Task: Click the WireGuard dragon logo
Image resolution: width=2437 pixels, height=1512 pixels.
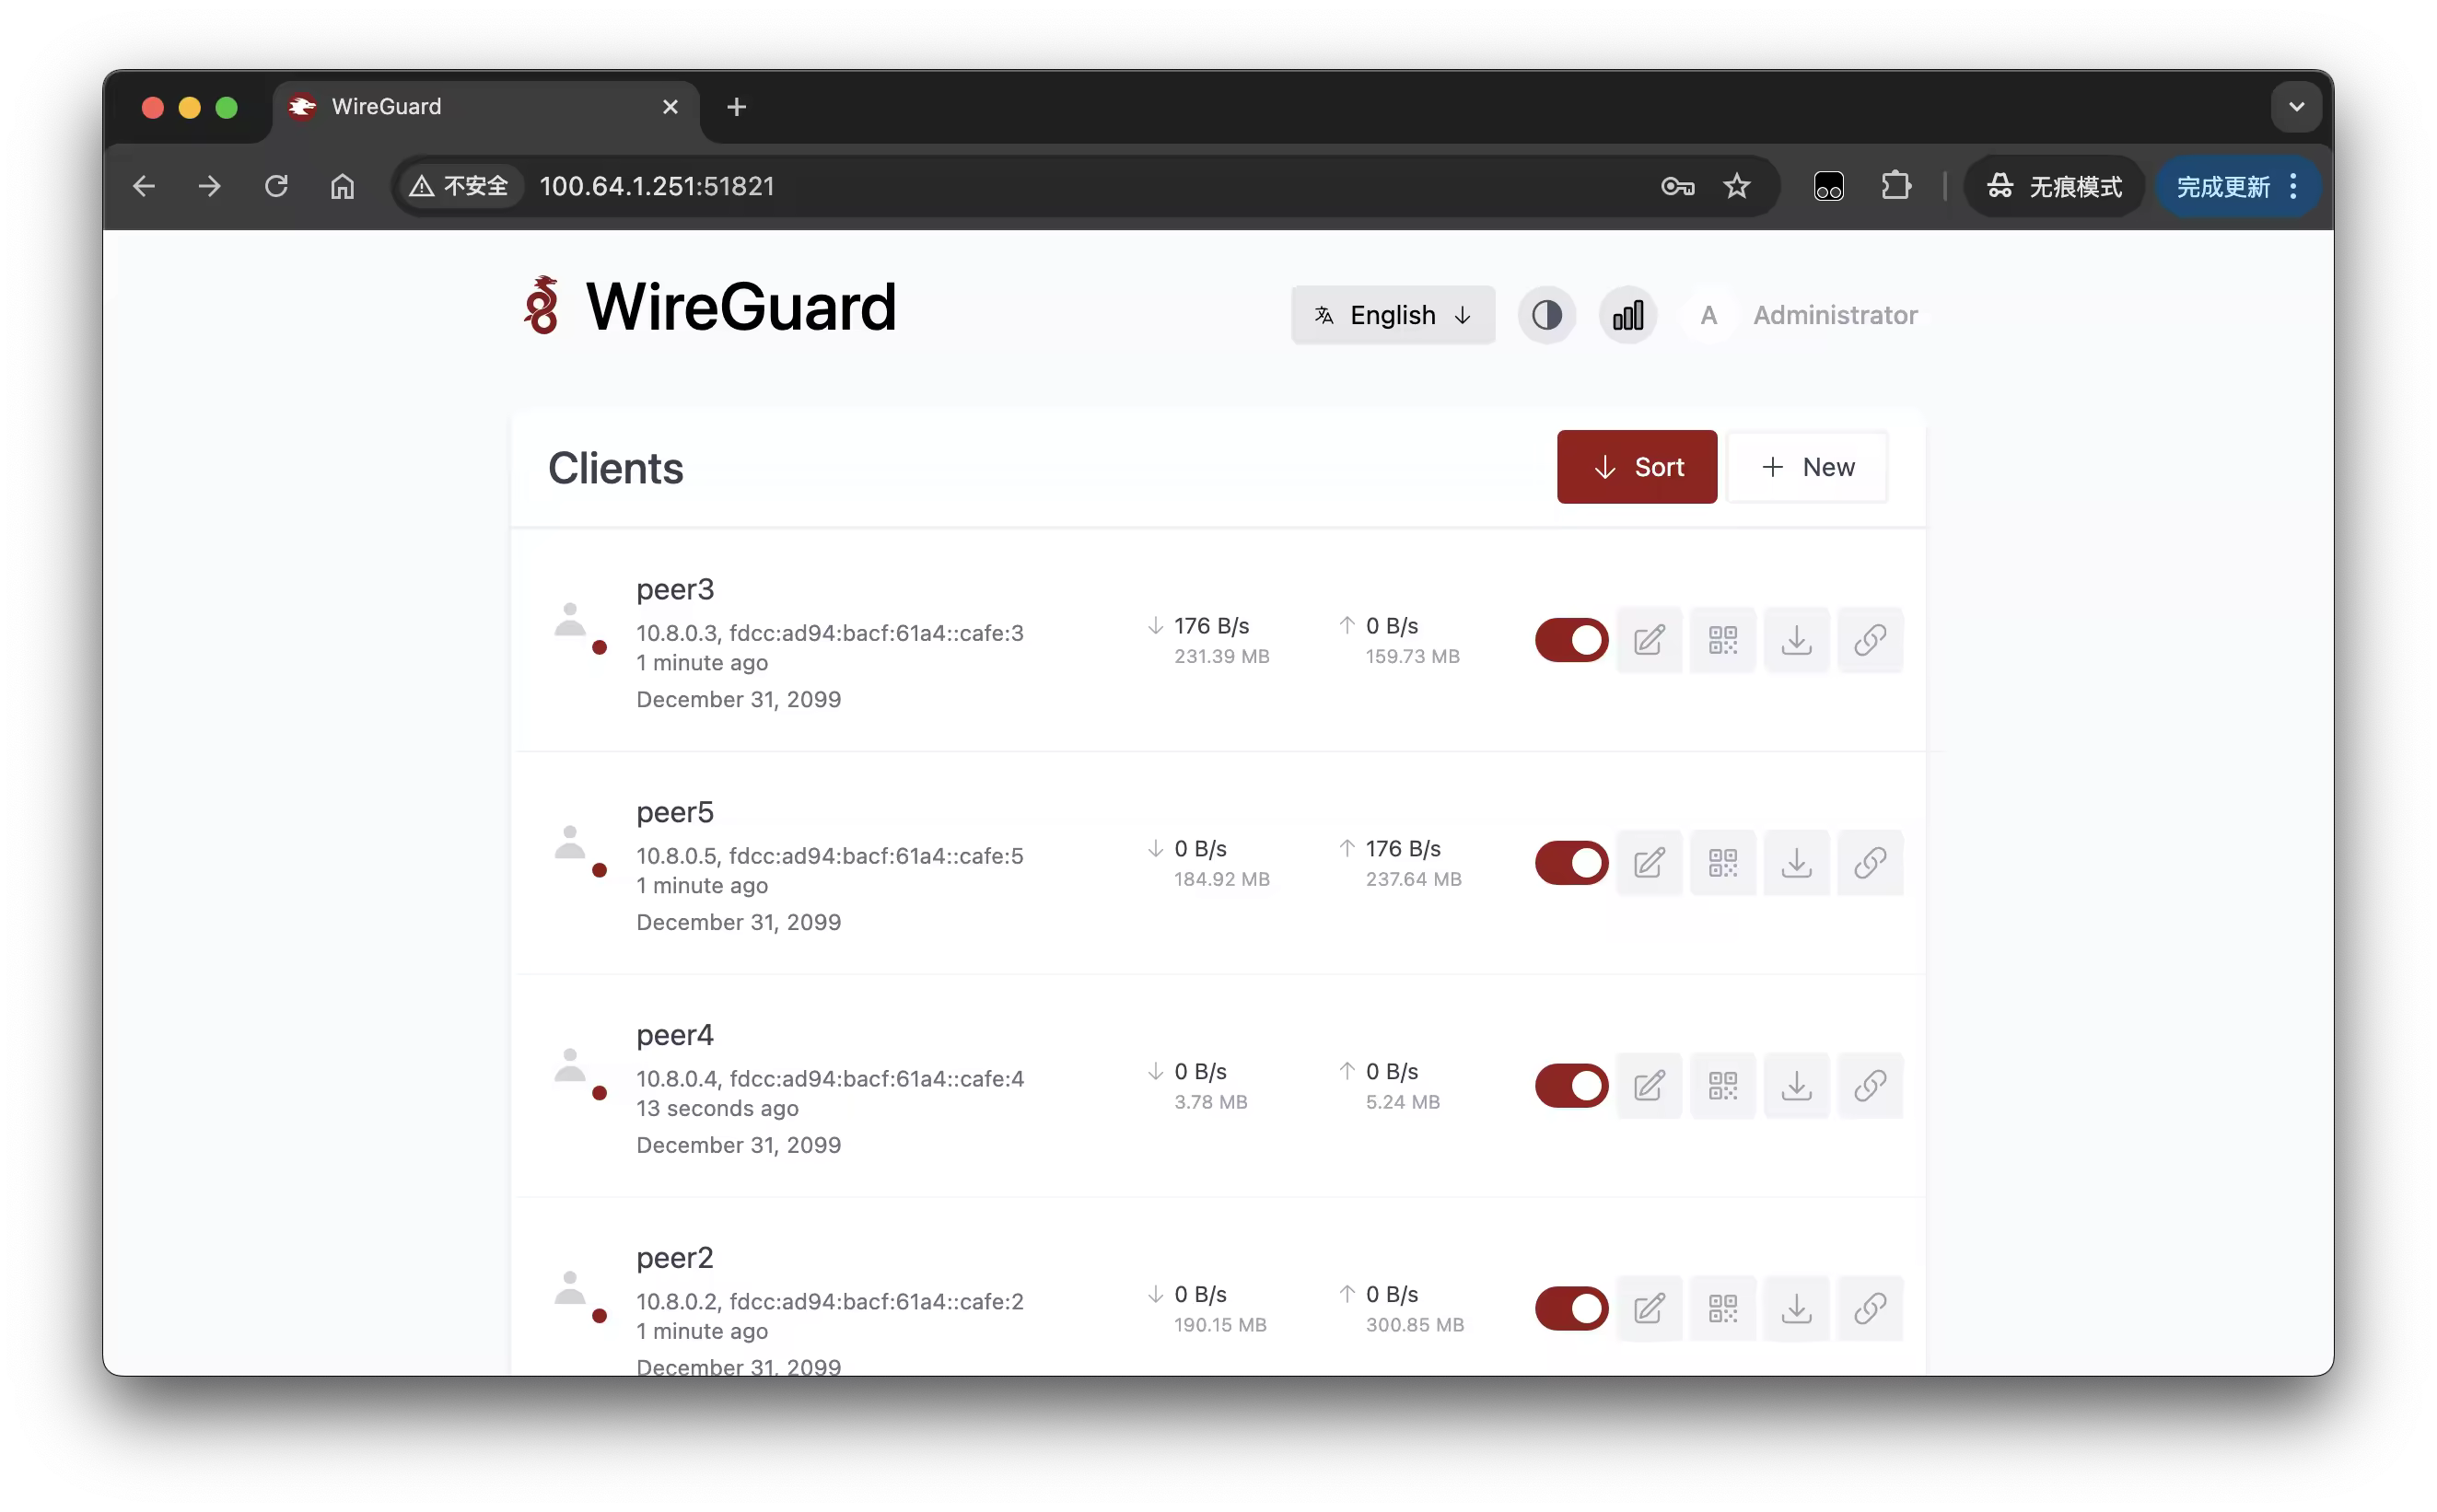Action: click(542, 306)
